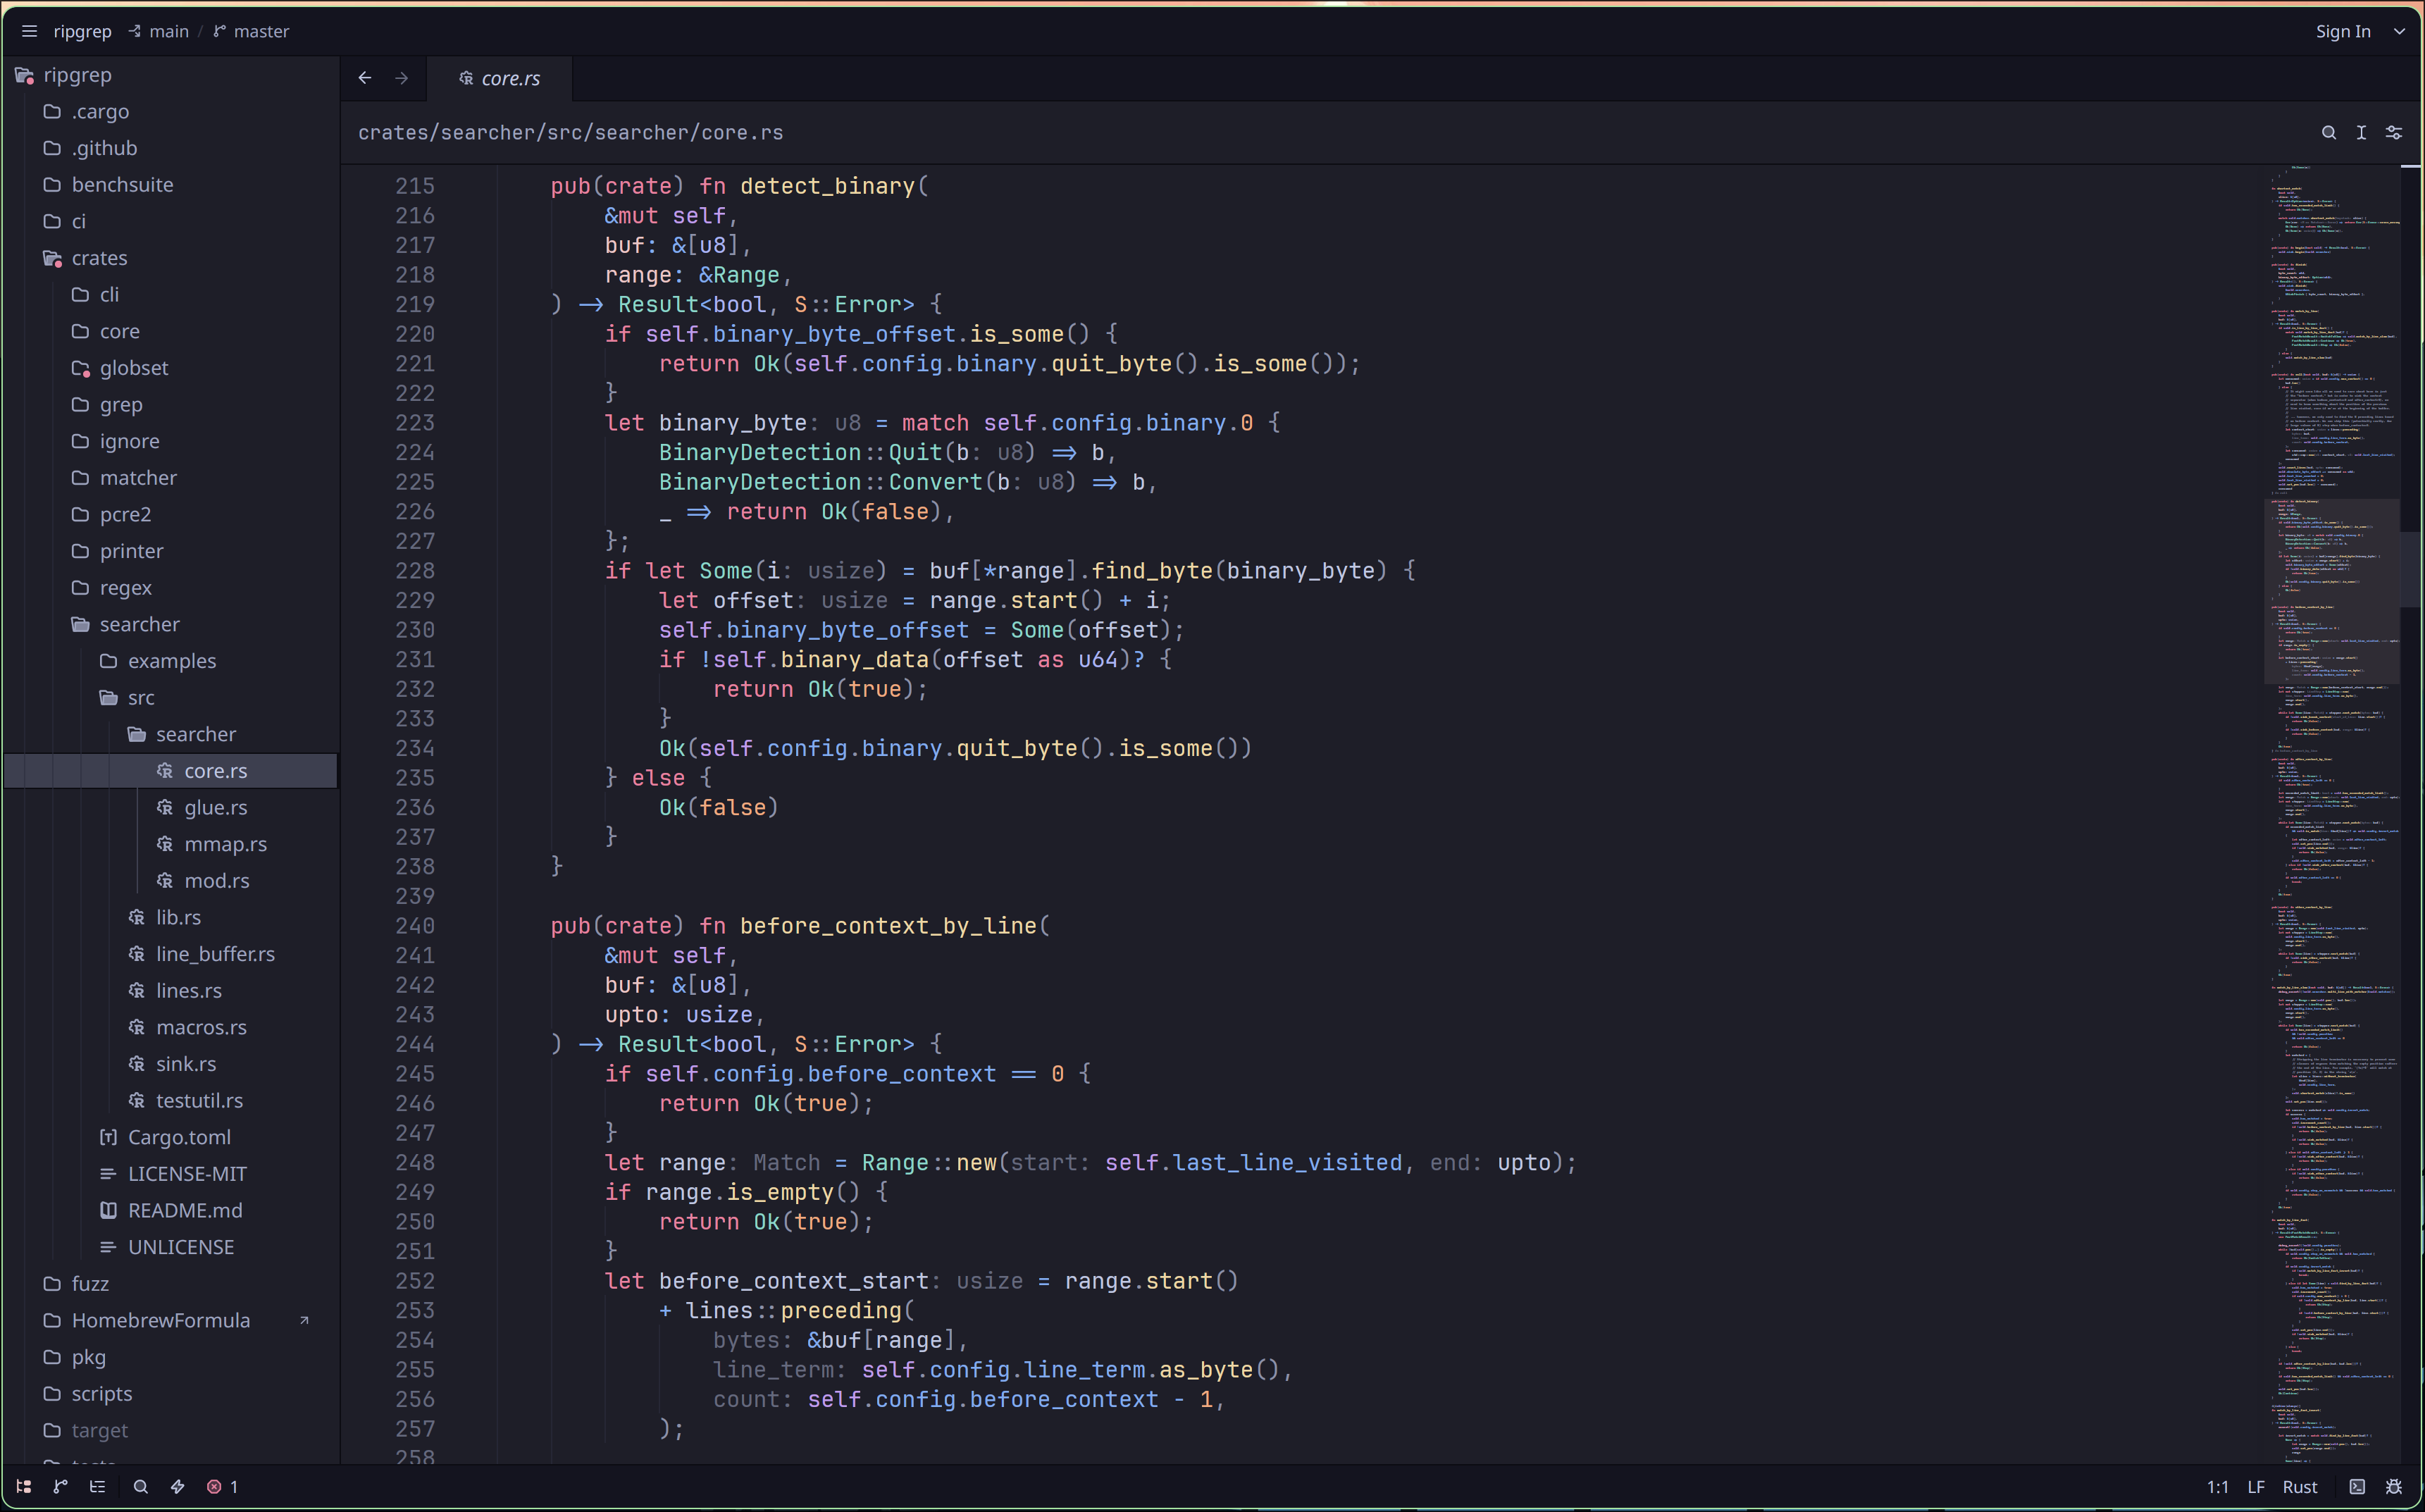Go forward in navigation history
This screenshot has width=2425, height=1512.
402,78
